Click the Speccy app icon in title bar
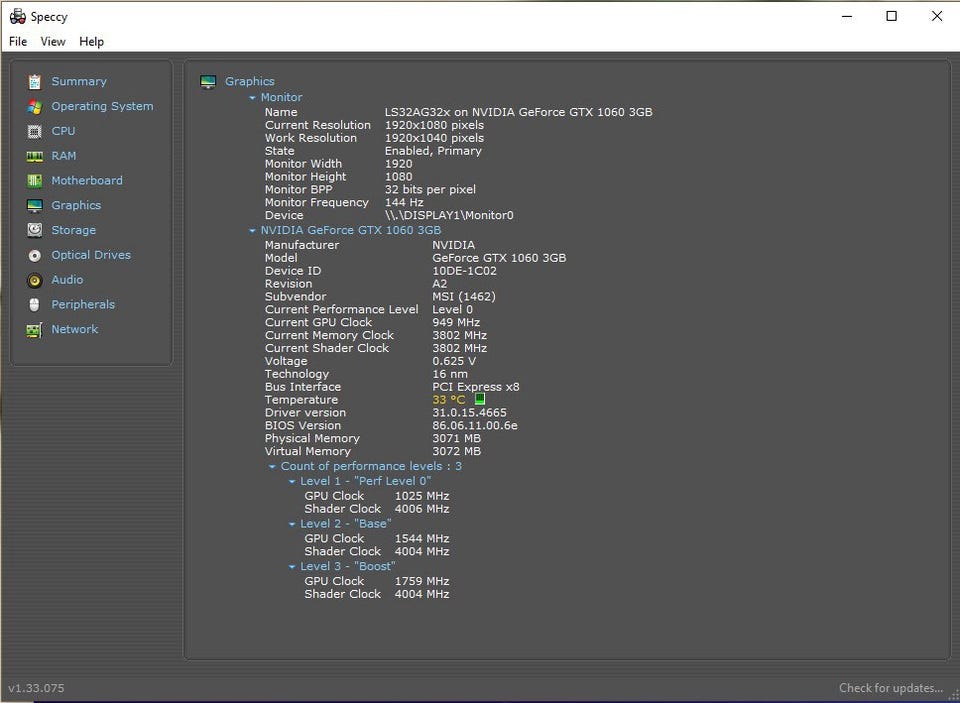The width and height of the screenshot is (960, 703). [x=18, y=17]
